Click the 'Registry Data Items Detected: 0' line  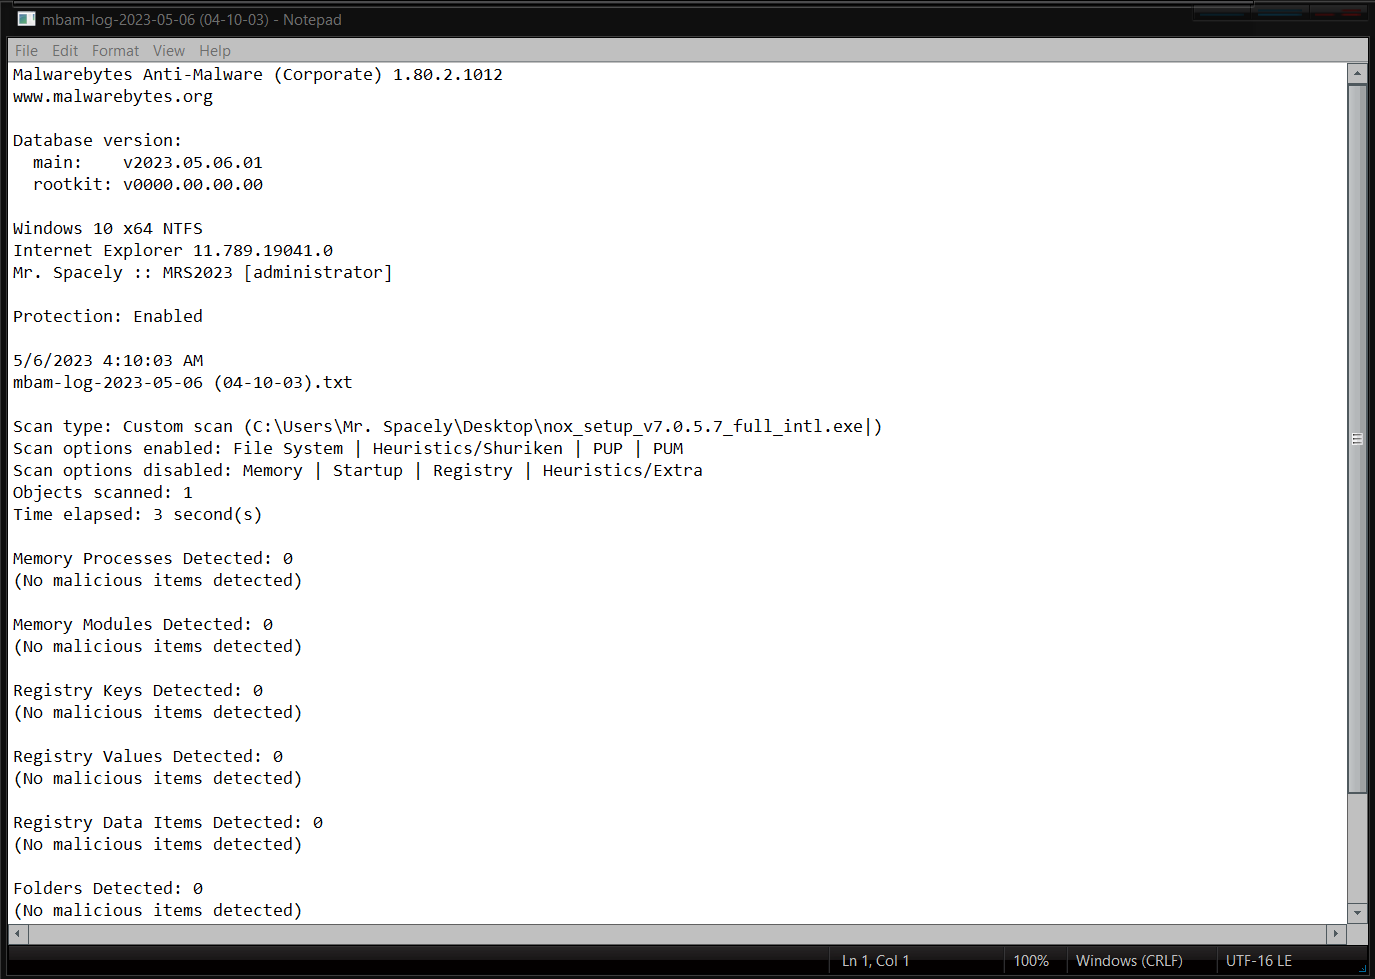point(168,823)
